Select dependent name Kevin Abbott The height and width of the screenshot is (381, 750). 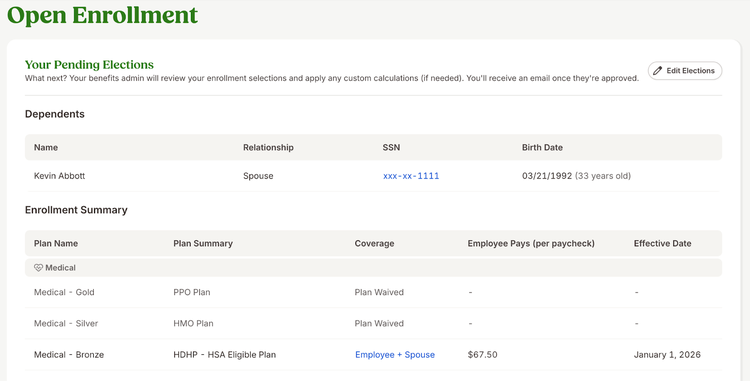[59, 176]
